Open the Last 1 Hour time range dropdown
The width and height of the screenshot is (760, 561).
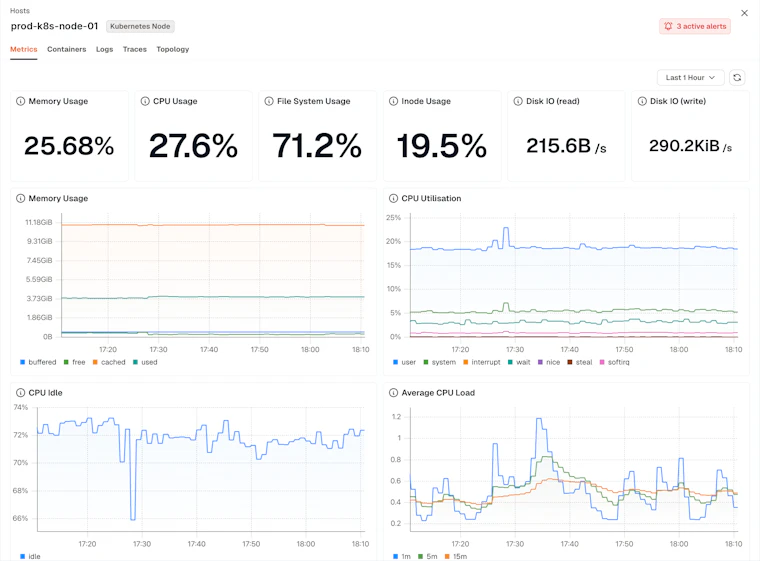click(690, 78)
